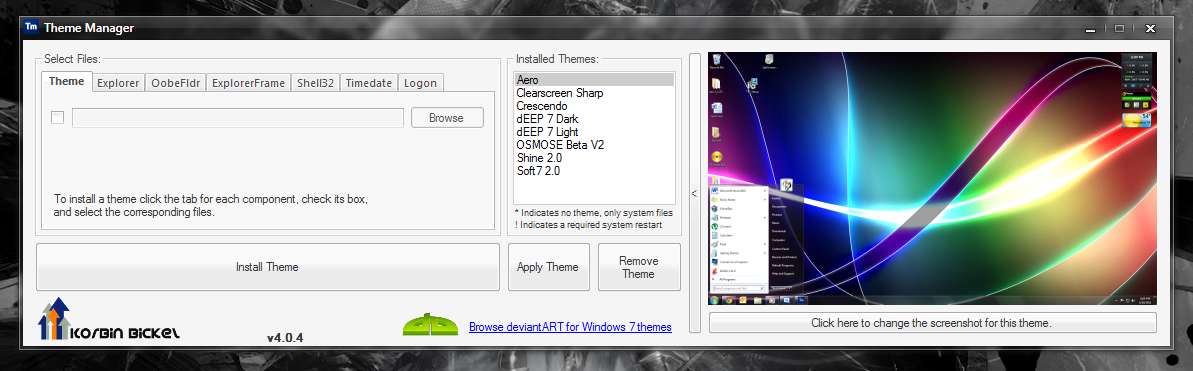
Task: Click the green deviantART logo icon
Action: click(x=431, y=325)
